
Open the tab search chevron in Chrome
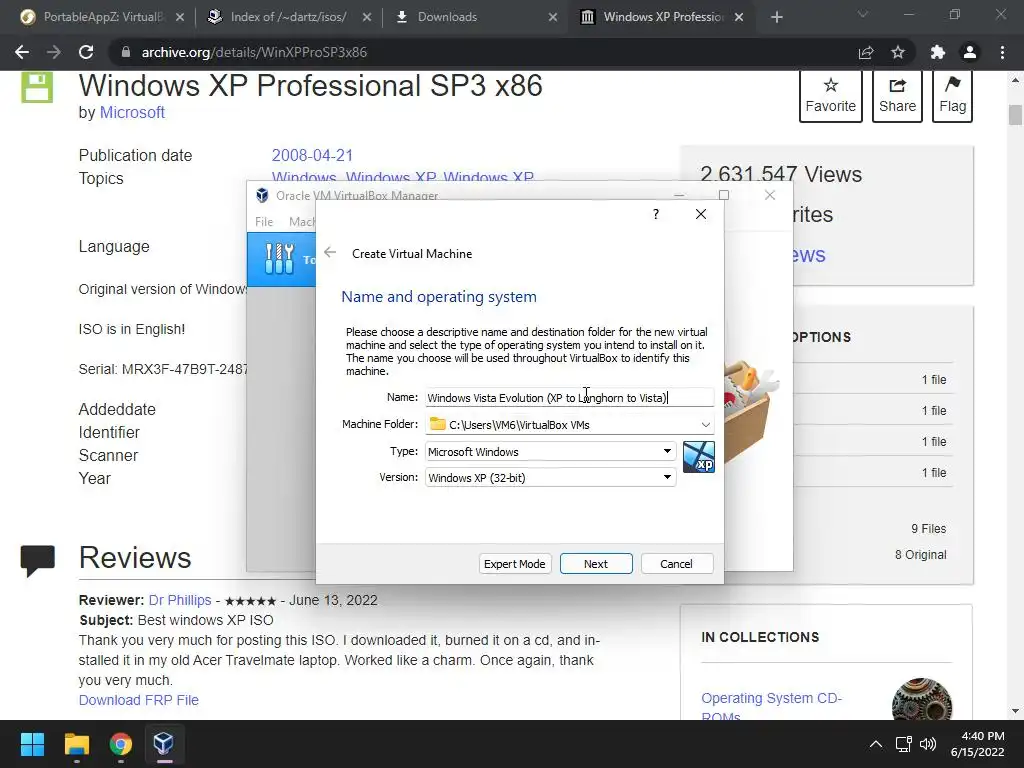(x=863, y=14)
